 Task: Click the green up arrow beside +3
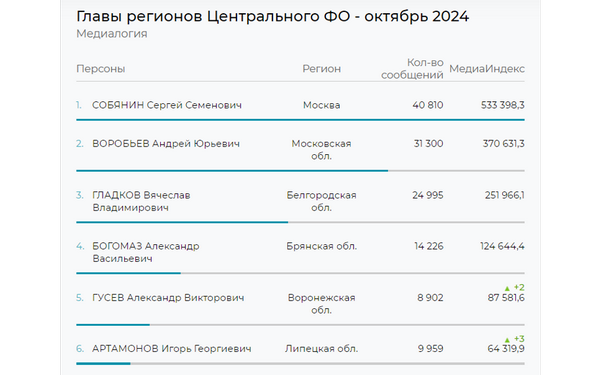pyautogui.click(x=507, y=339)
